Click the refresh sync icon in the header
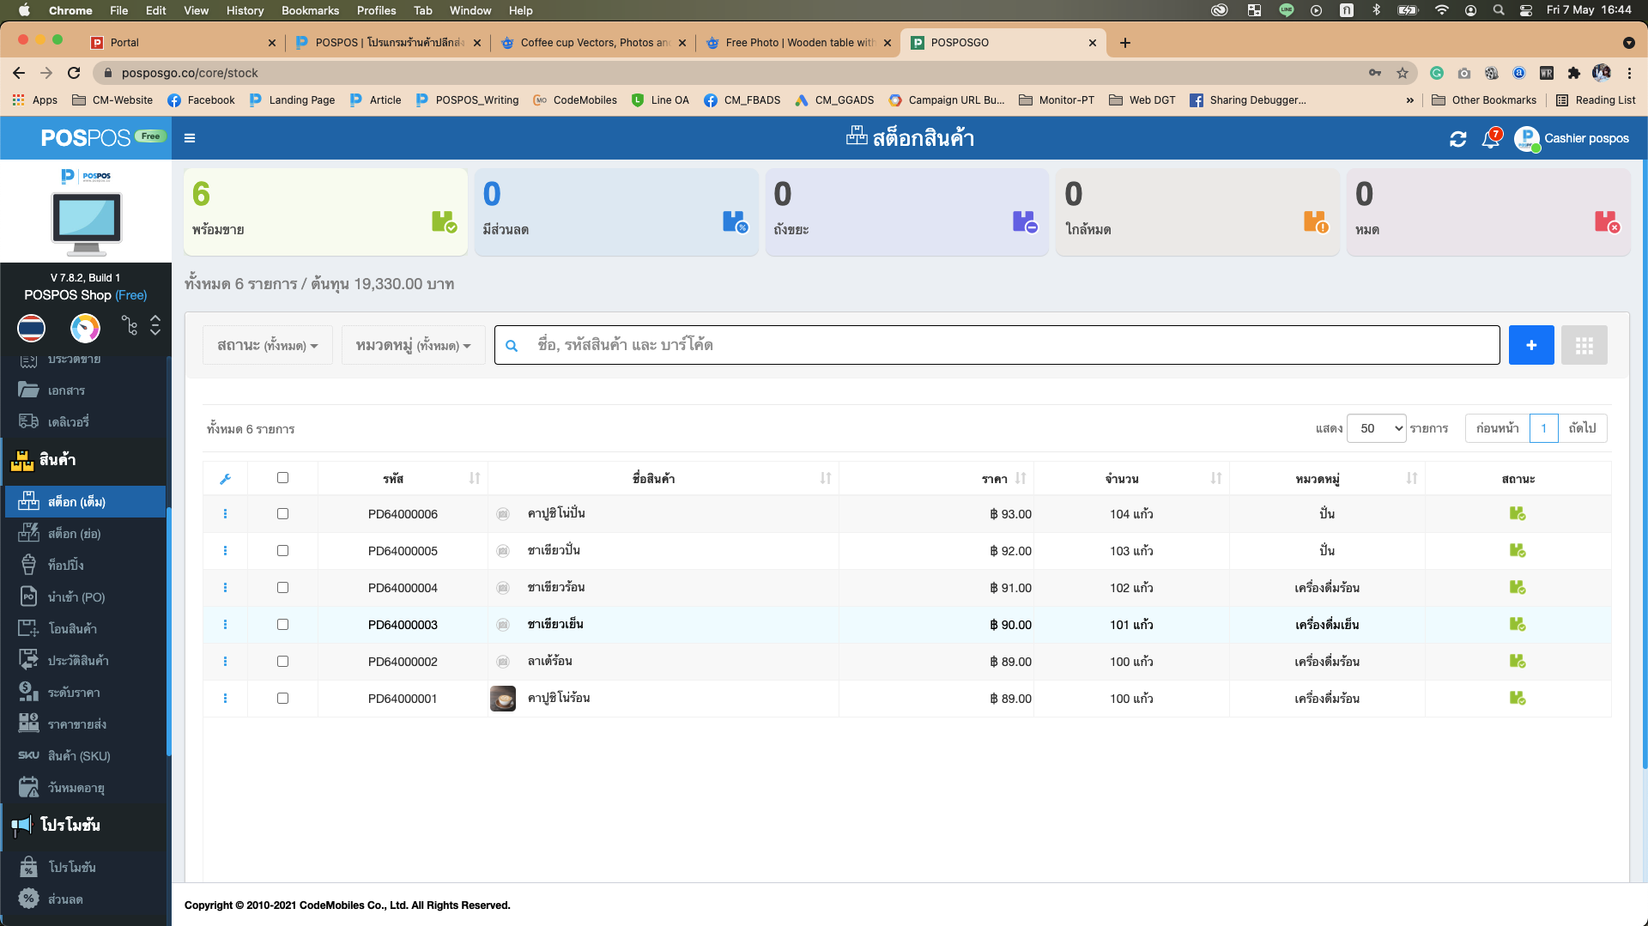 pos(1457,139)
